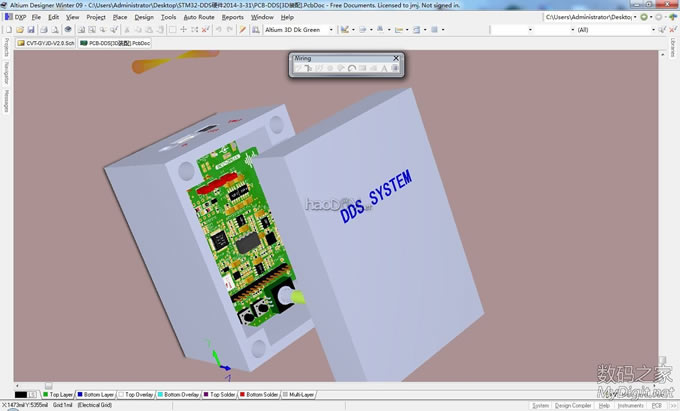Toggle the Top Layer tab
The height and width of the screenshot is (411, 680).
pos(58,395)
